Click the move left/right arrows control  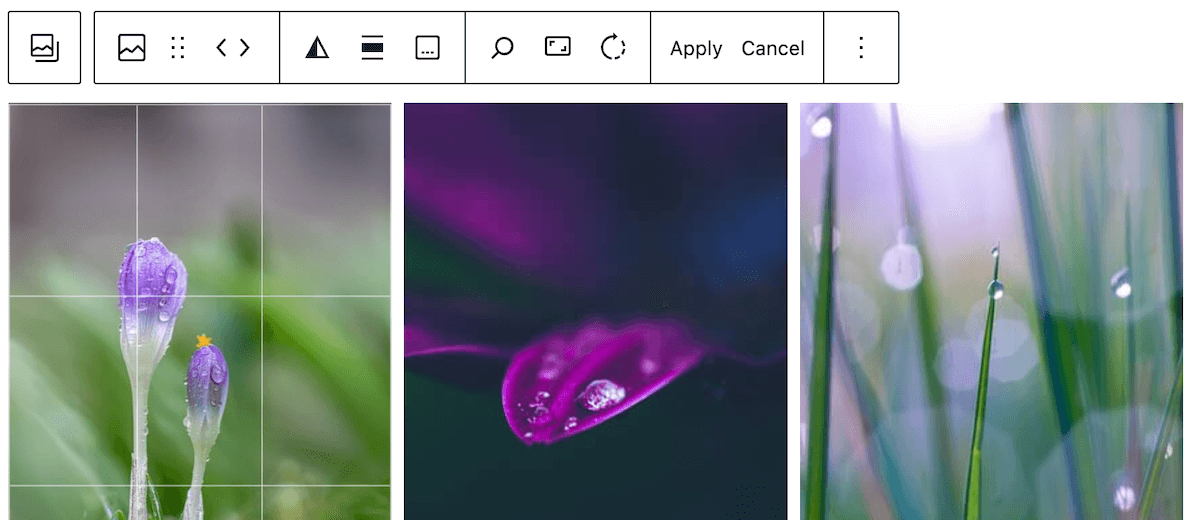(233, 48)
